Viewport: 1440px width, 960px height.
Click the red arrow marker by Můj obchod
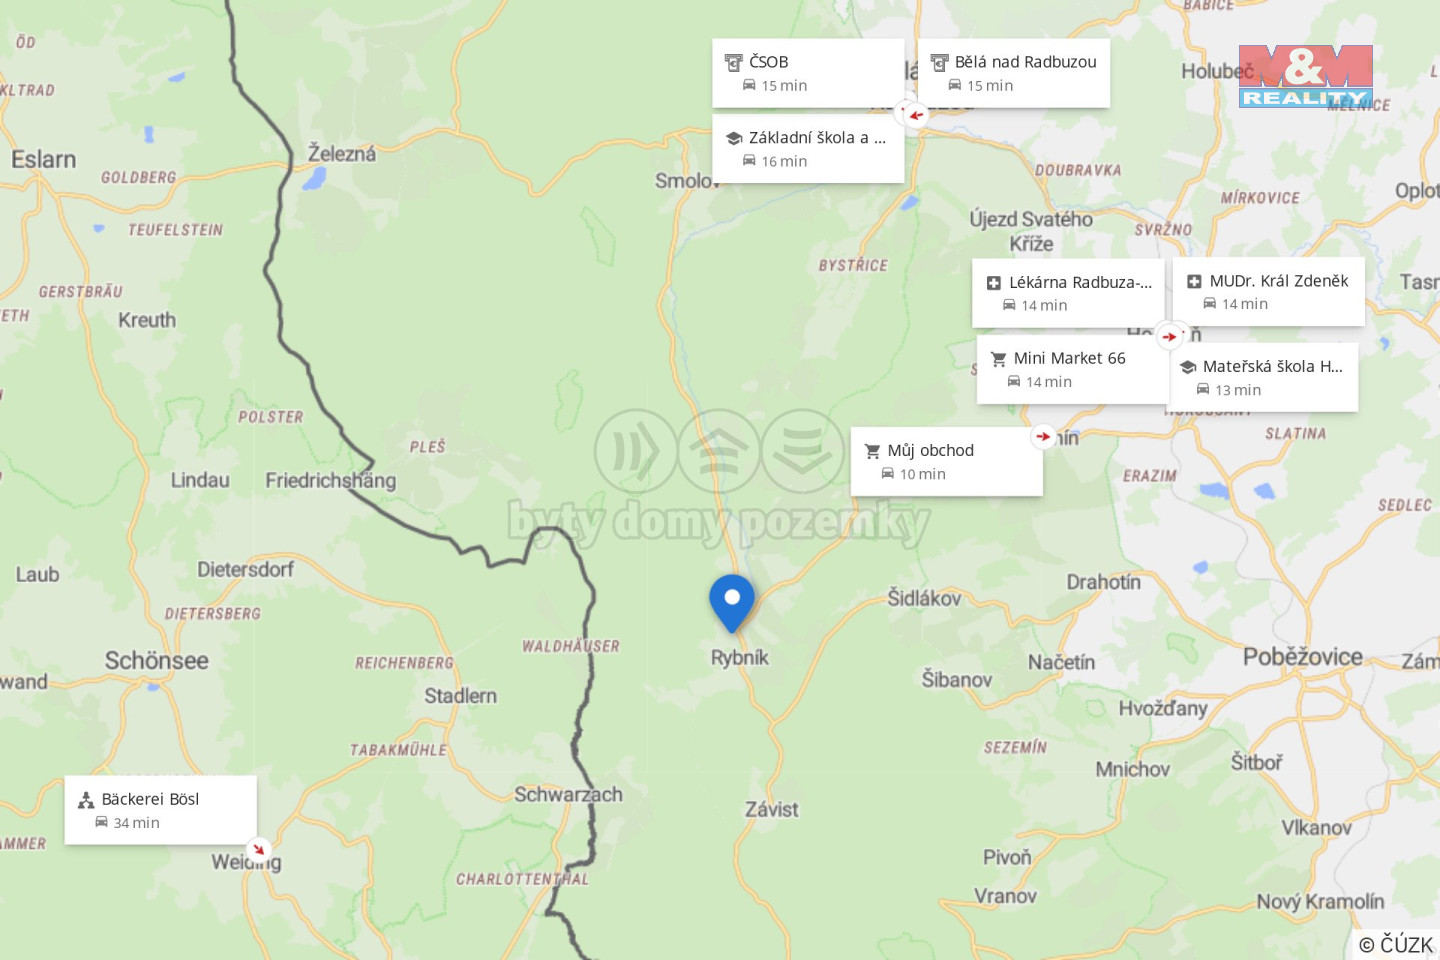click(x=1043, y=437)
